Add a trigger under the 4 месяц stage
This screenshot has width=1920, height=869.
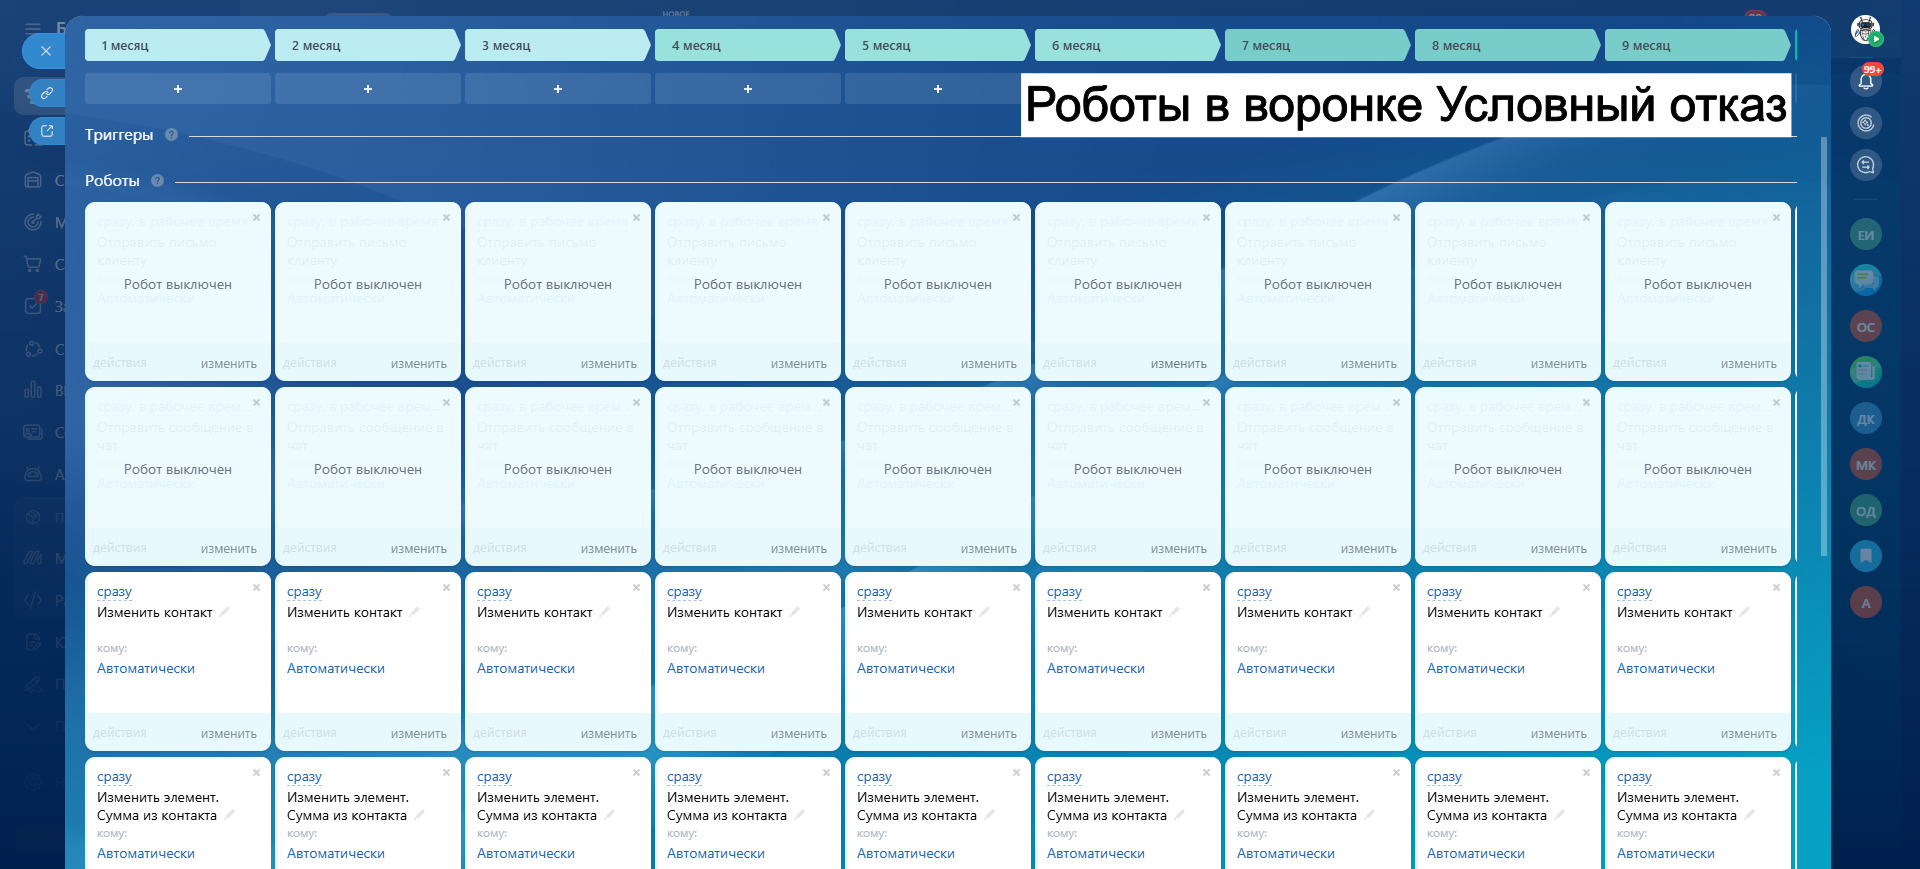(747, 89)
